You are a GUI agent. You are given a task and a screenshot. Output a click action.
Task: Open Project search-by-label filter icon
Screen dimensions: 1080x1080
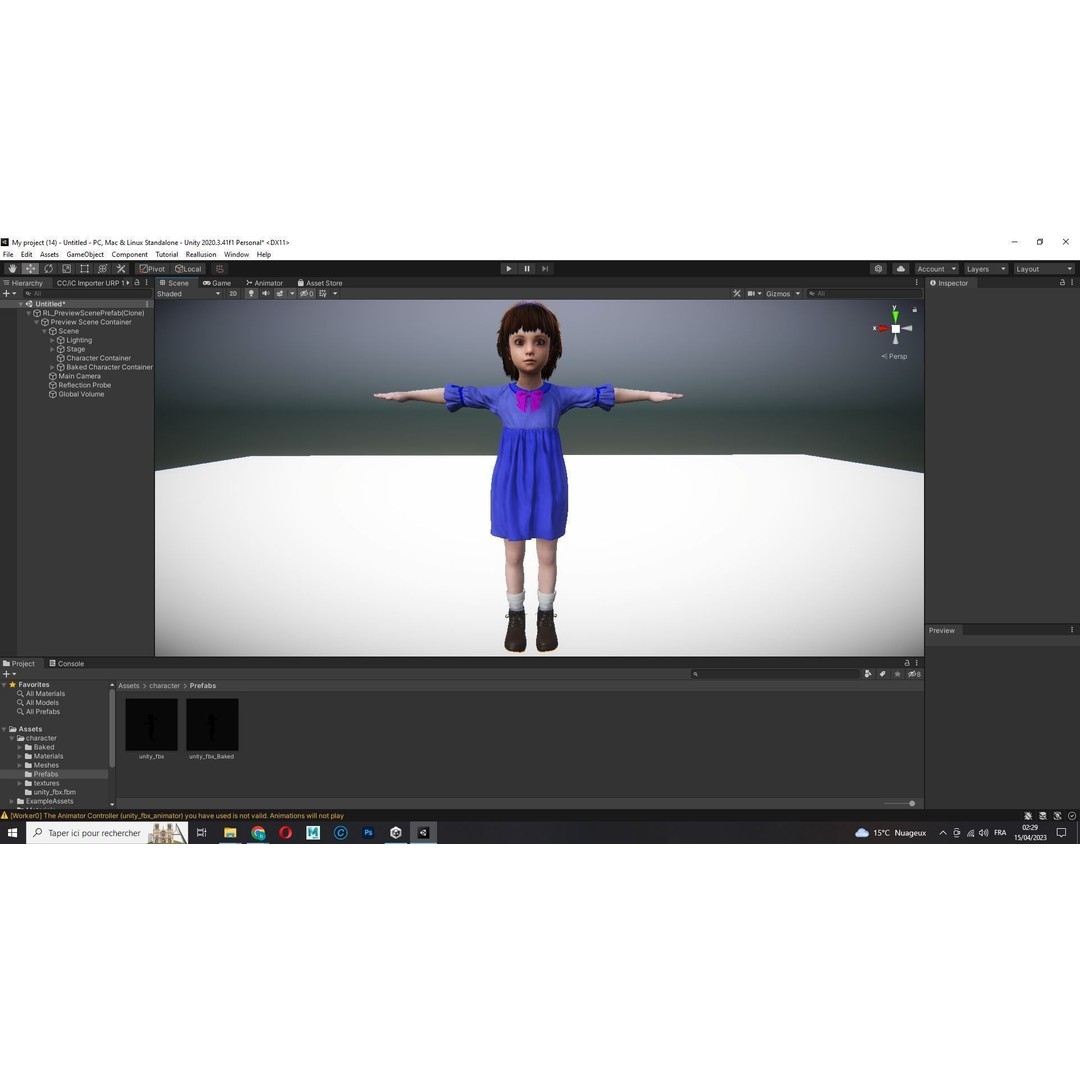point(882,674)
